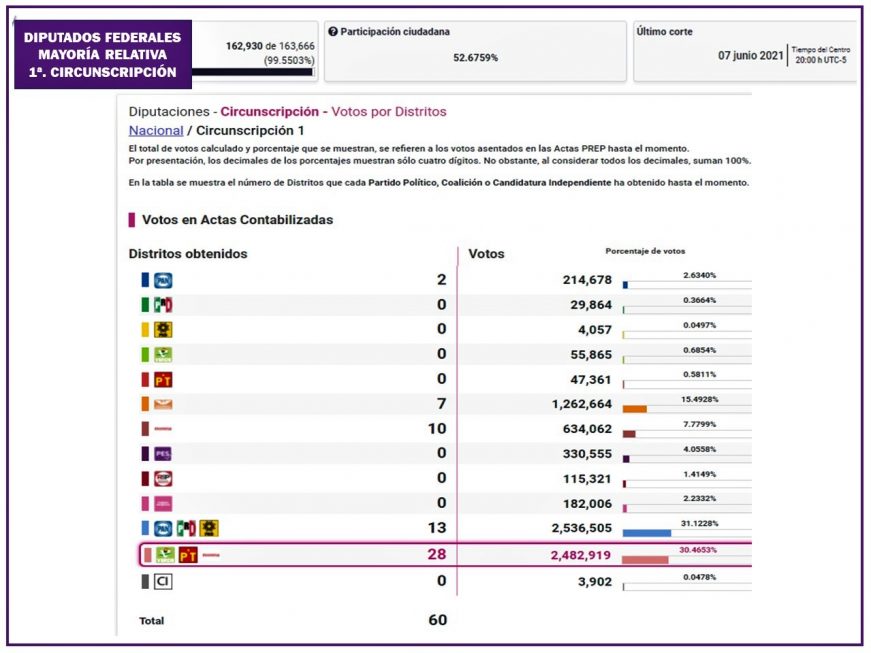Viewport: 871px width, 653px height.
Task: Click the CI independent candidate icon
Action: click(x=163, y=581)
